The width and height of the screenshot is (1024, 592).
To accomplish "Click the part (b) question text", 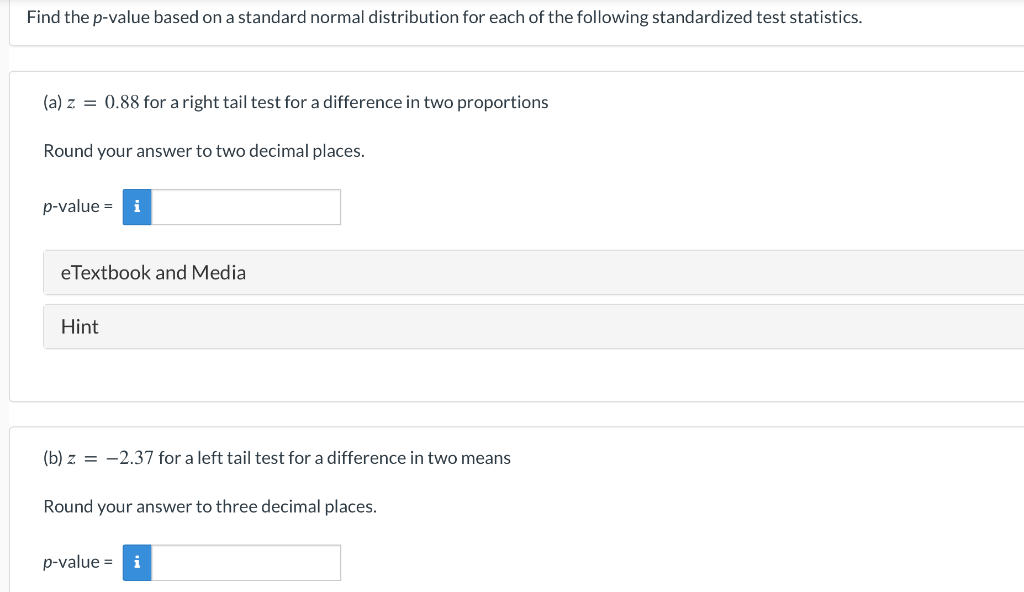I will 276,457.
